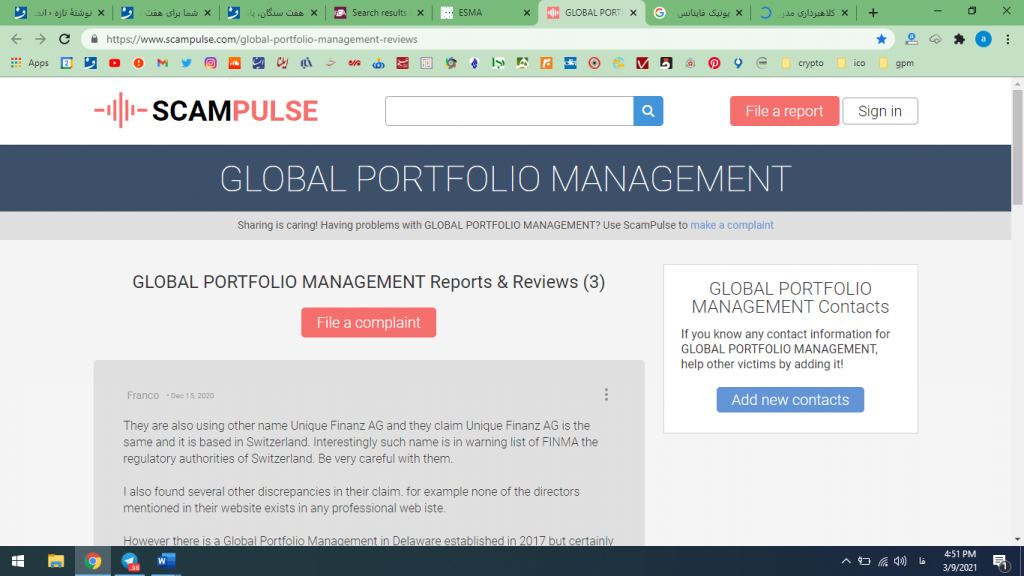
Task: Expand the gpm bookmarks folder
Action: pyautogui.click(x=896, y=63)
